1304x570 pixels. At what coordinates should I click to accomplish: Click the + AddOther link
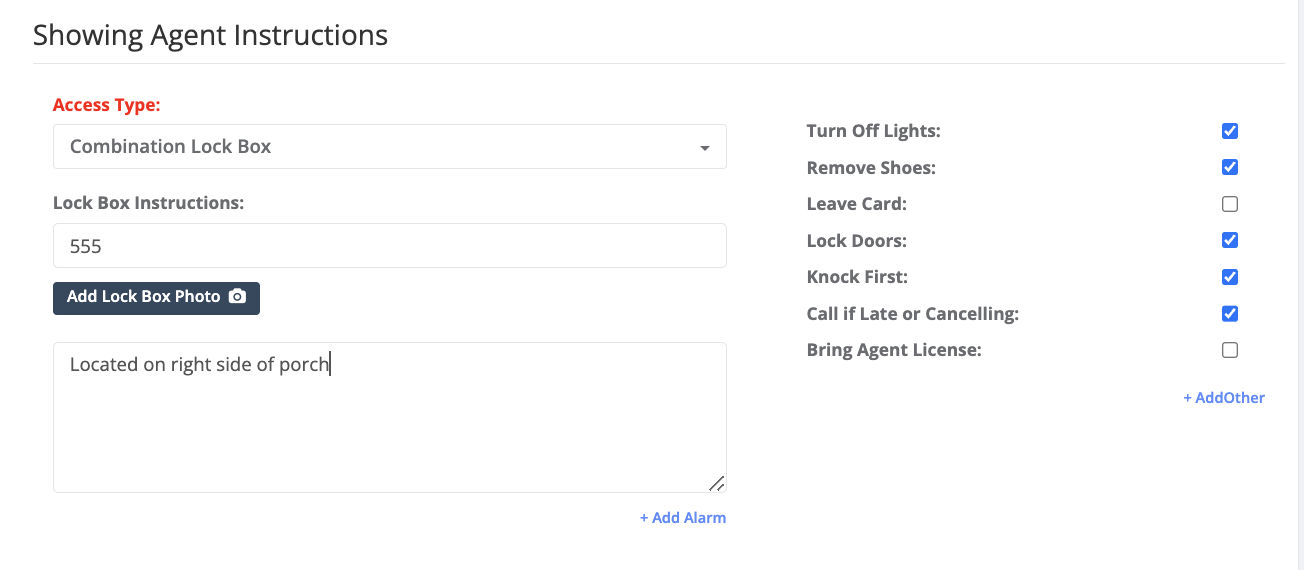1224,398
